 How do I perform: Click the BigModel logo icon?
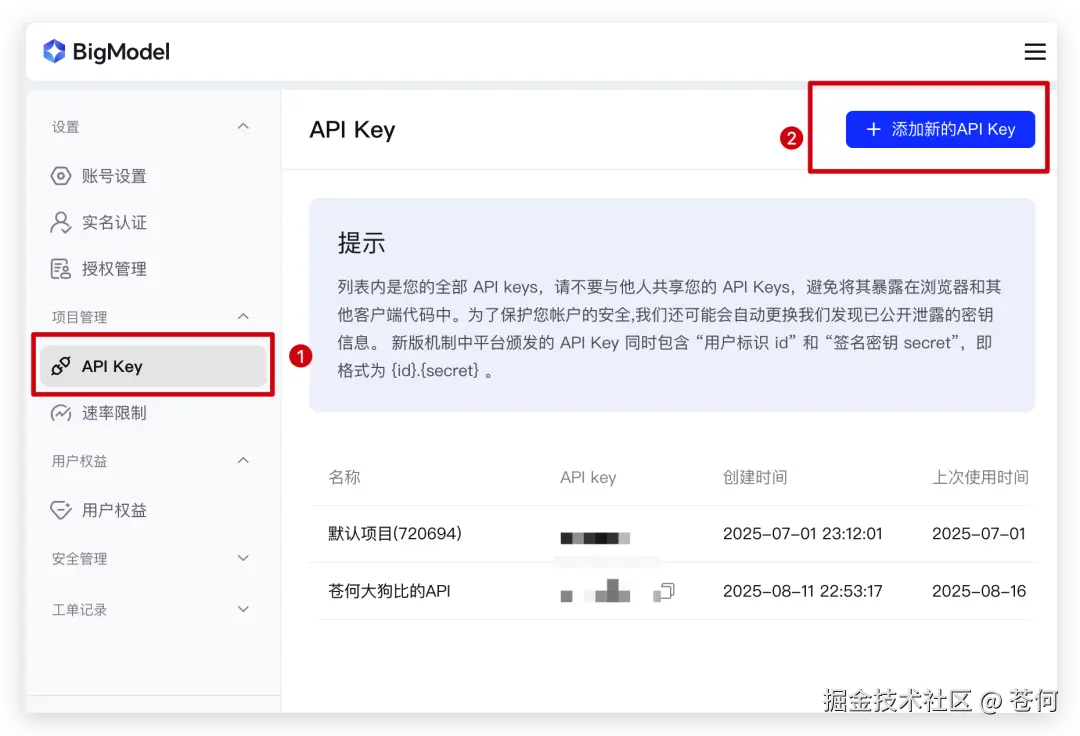[54, 51]
